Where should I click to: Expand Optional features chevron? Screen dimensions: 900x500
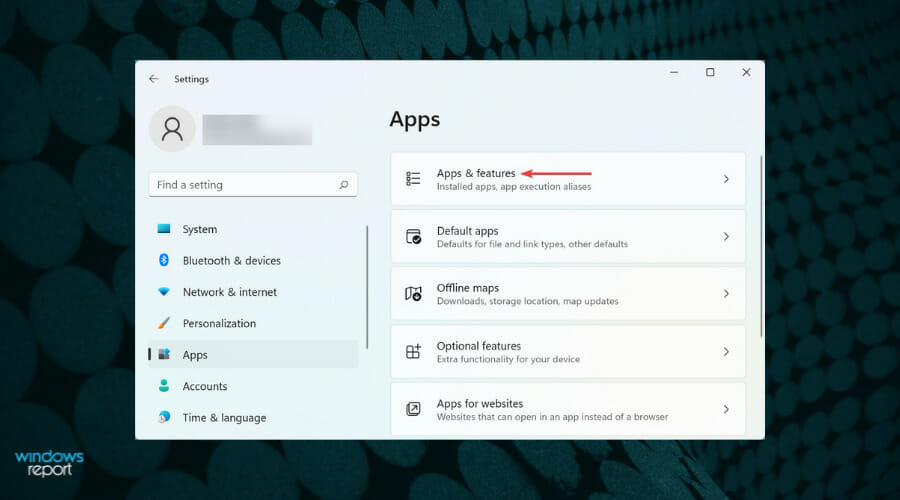pos(726,351)
